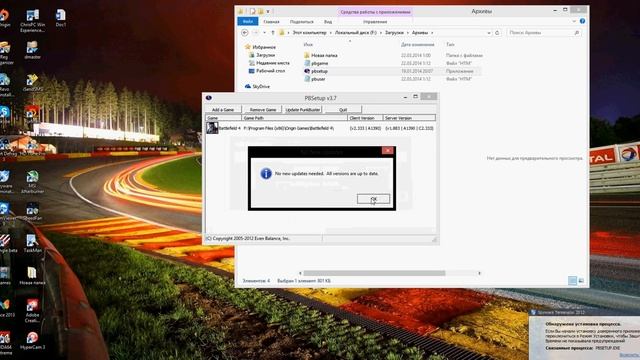Click the Client Version column header
Image resolution: width=640 pixels, height=360 pixels.
[x=365, y=118]
